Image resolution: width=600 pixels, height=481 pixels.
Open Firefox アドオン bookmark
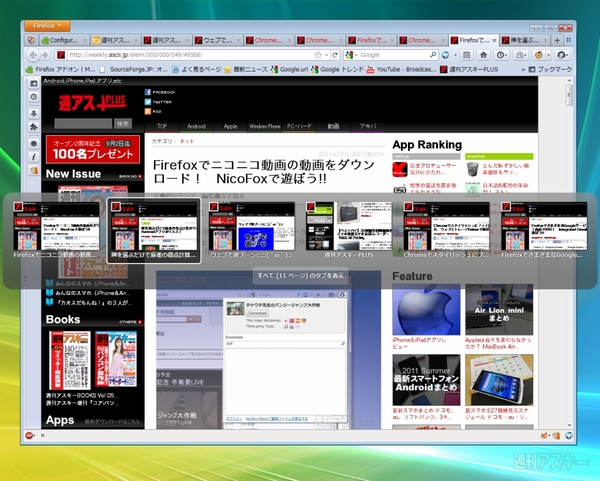pos(60,70)
